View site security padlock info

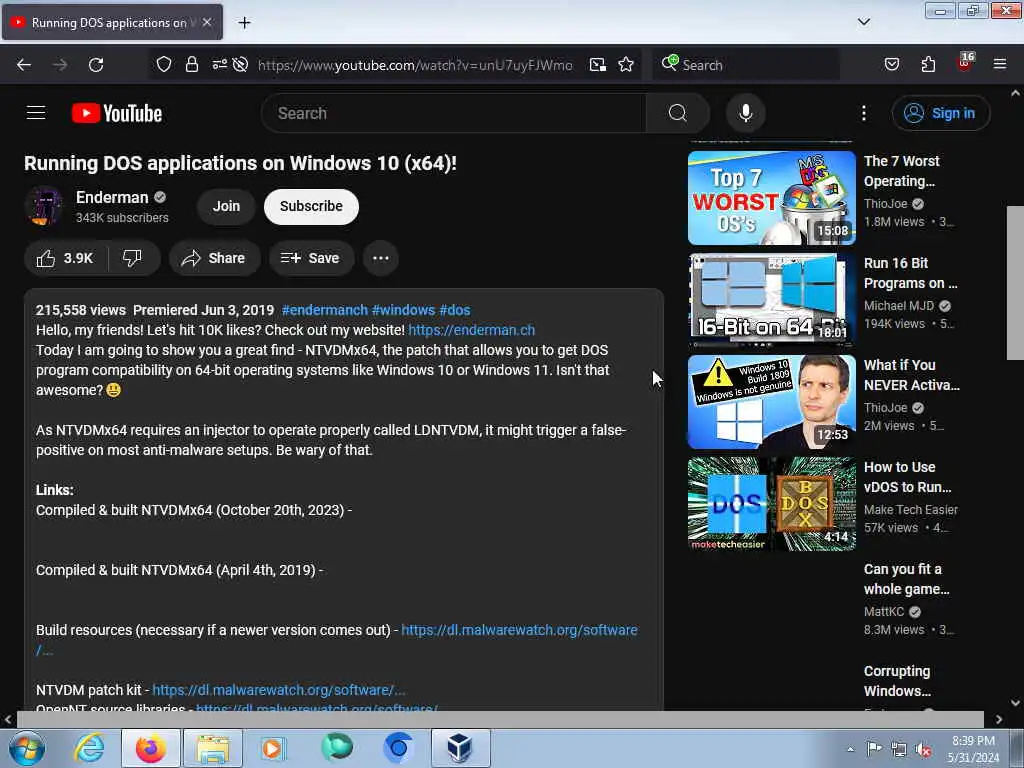pyautogui.click(x=191, y=65)
